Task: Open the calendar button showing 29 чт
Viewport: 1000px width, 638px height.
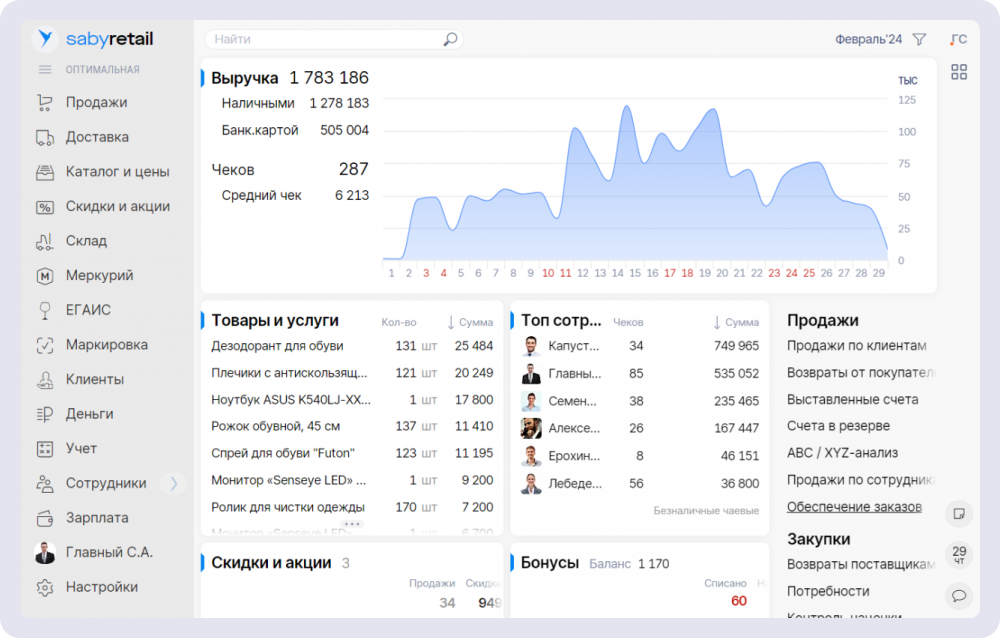Action: 959,555
